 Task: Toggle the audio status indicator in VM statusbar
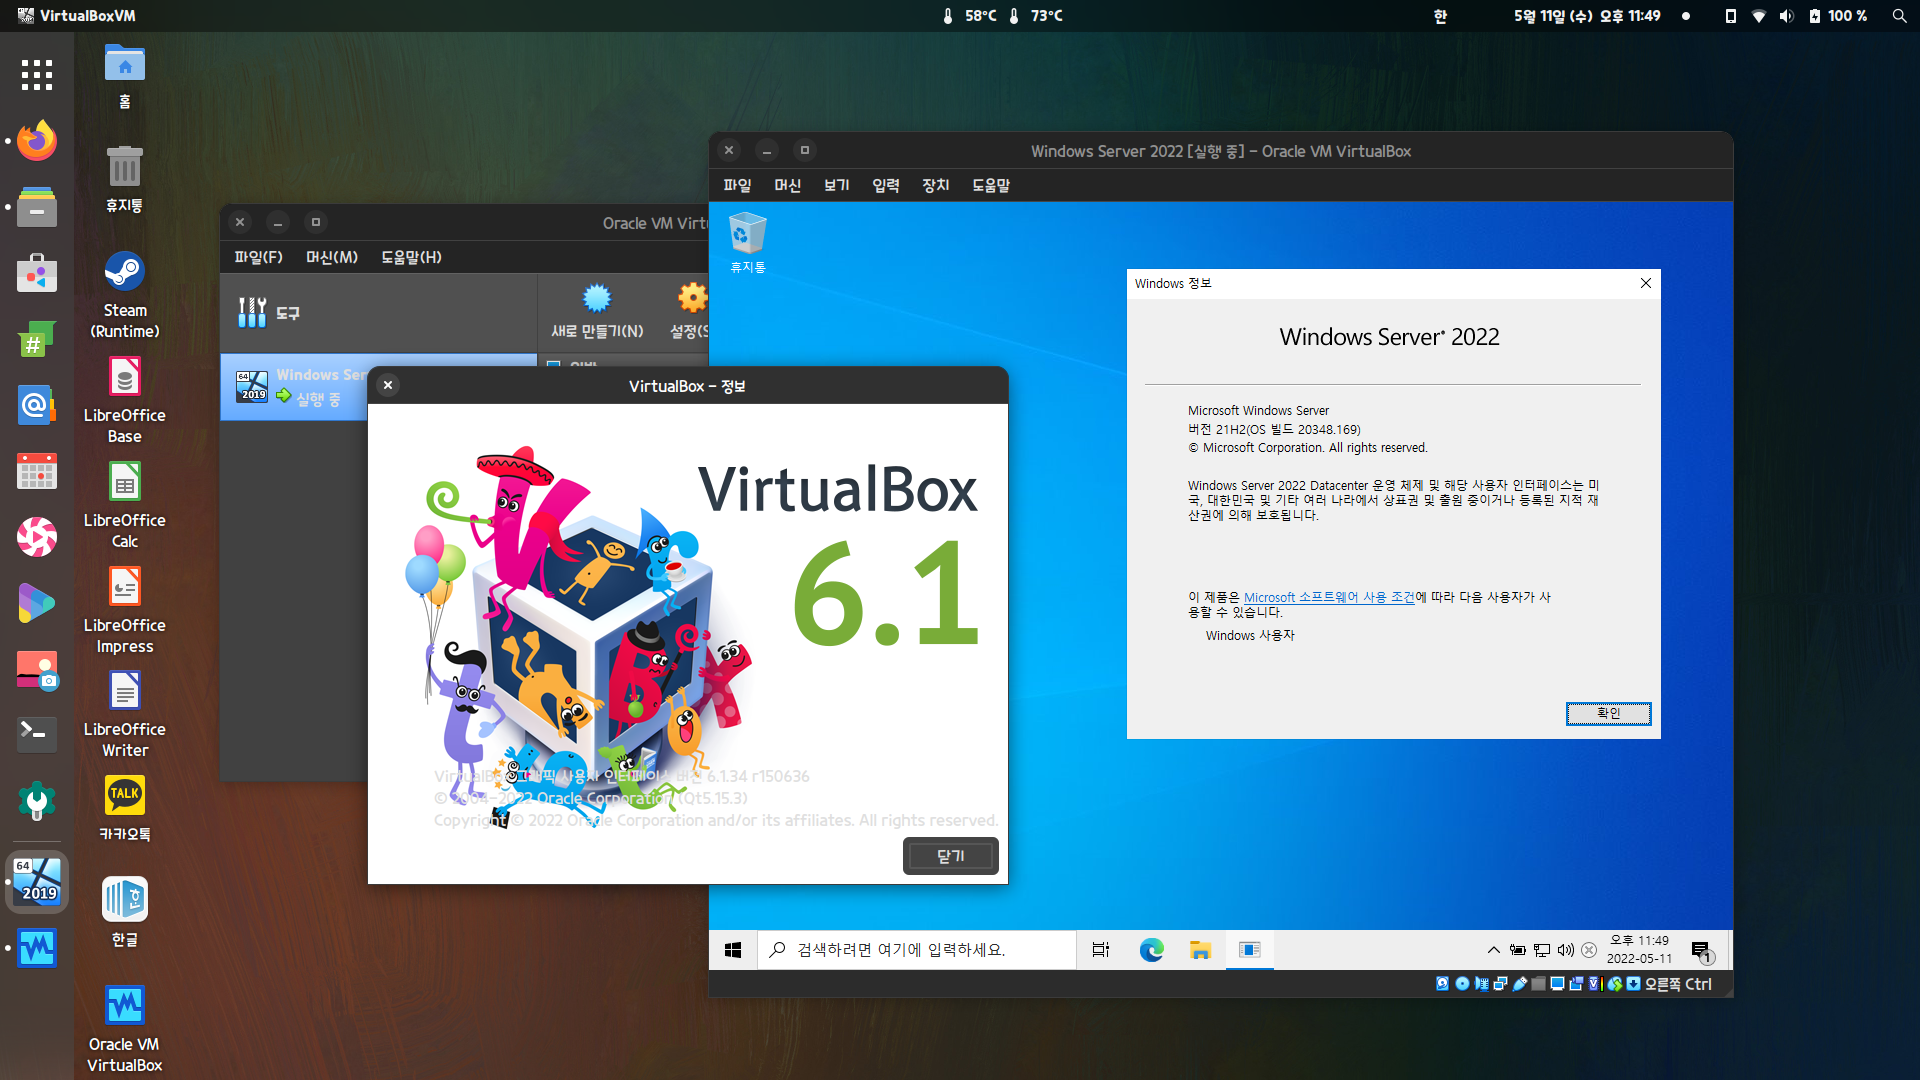pyautogui.click(x=1482, y=983)
